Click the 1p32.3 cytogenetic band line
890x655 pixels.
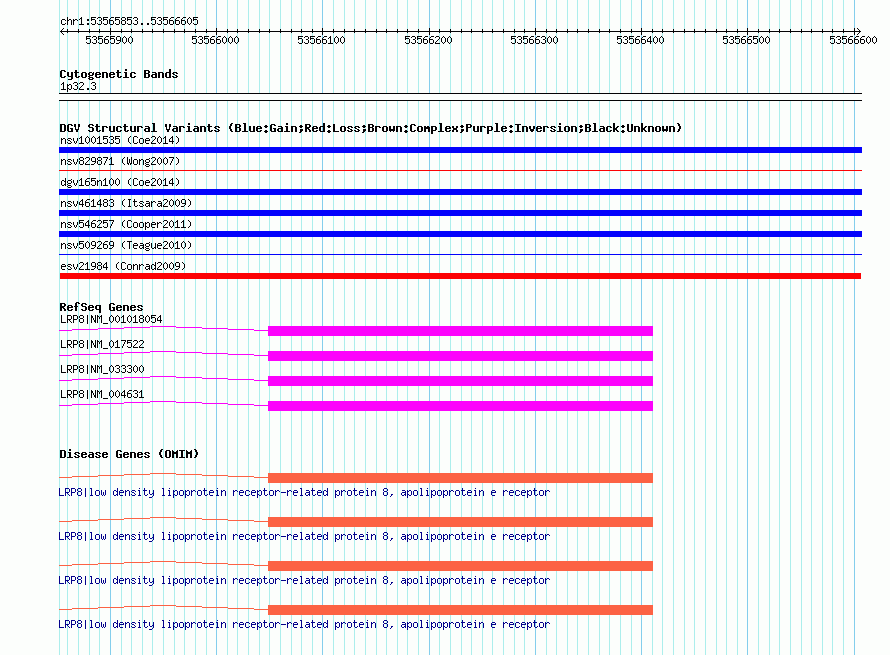[460, 97]
